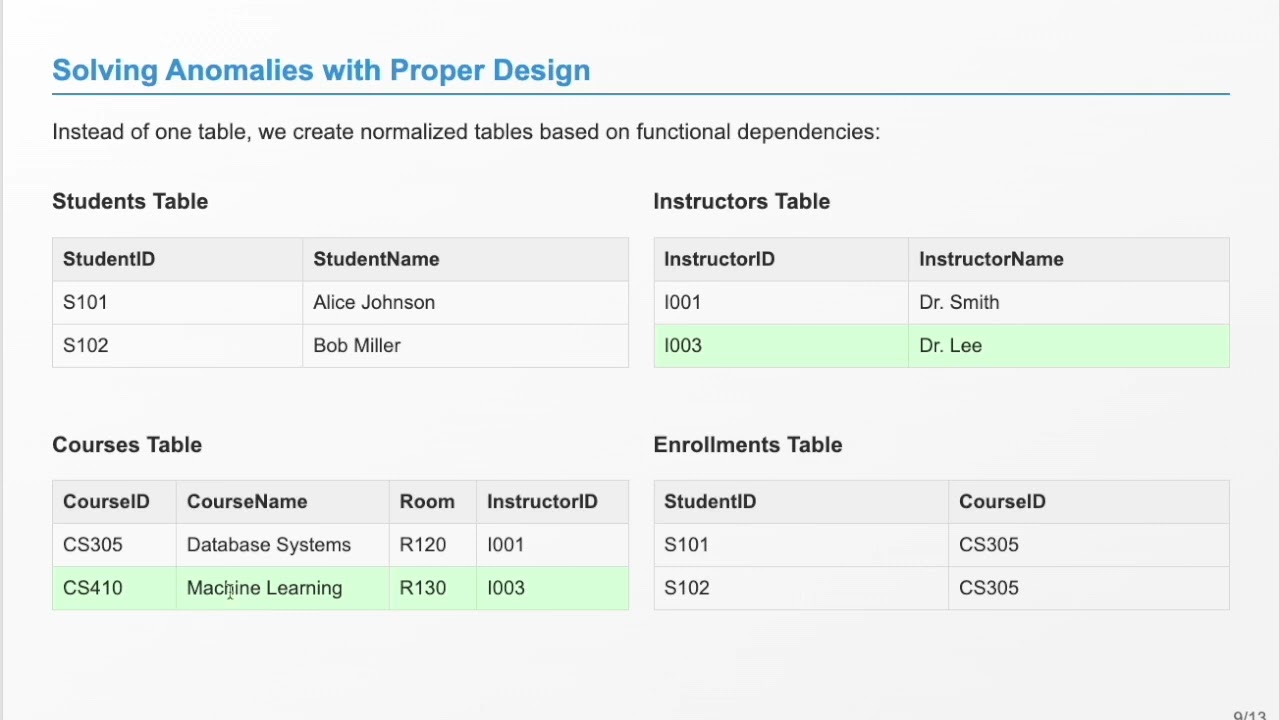Click the 'Instructors Table' heading

[x=741, y=201]
